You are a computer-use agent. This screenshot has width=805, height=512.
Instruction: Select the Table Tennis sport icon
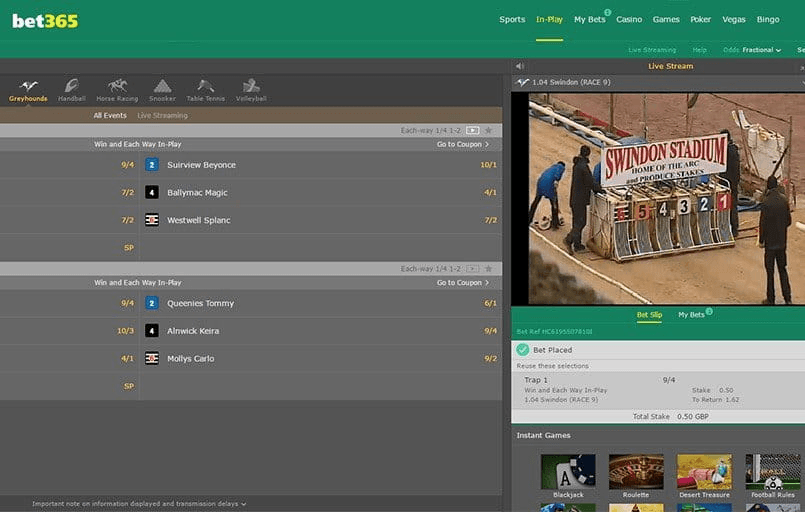pos(205,90)
